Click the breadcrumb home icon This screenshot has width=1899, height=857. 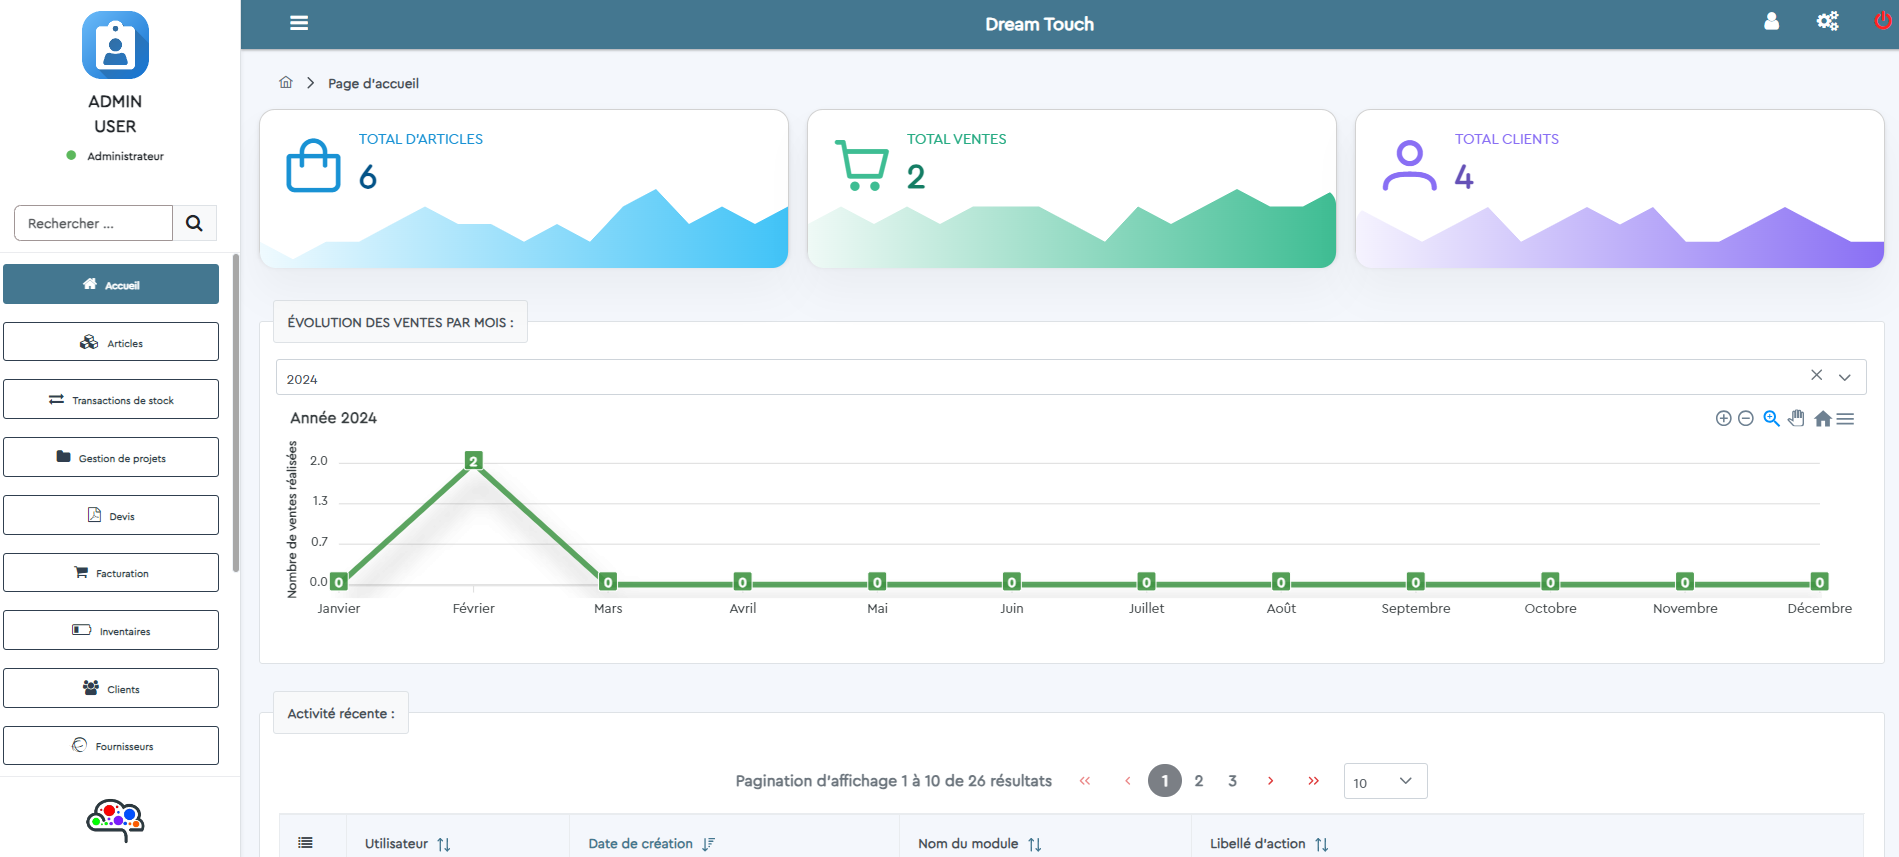286,82
